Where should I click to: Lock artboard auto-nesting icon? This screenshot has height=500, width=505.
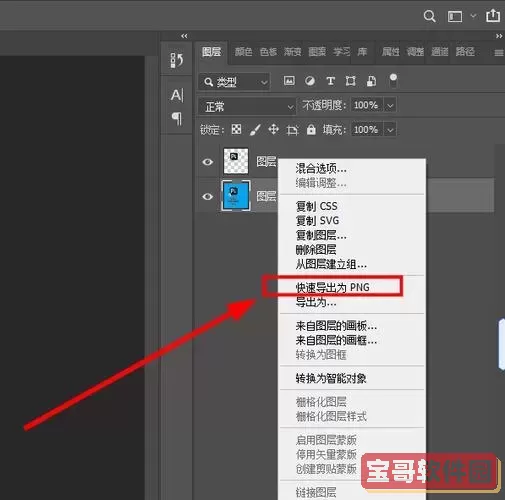(x=292, y=130)
